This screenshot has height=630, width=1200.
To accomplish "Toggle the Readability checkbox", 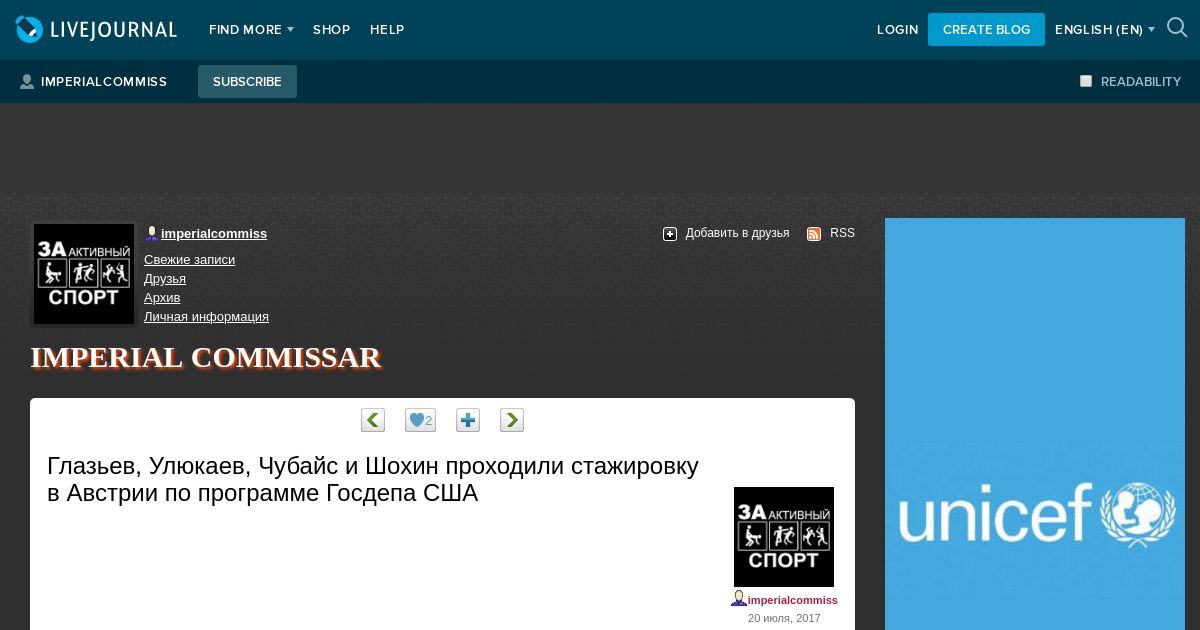I will 1086,81.
